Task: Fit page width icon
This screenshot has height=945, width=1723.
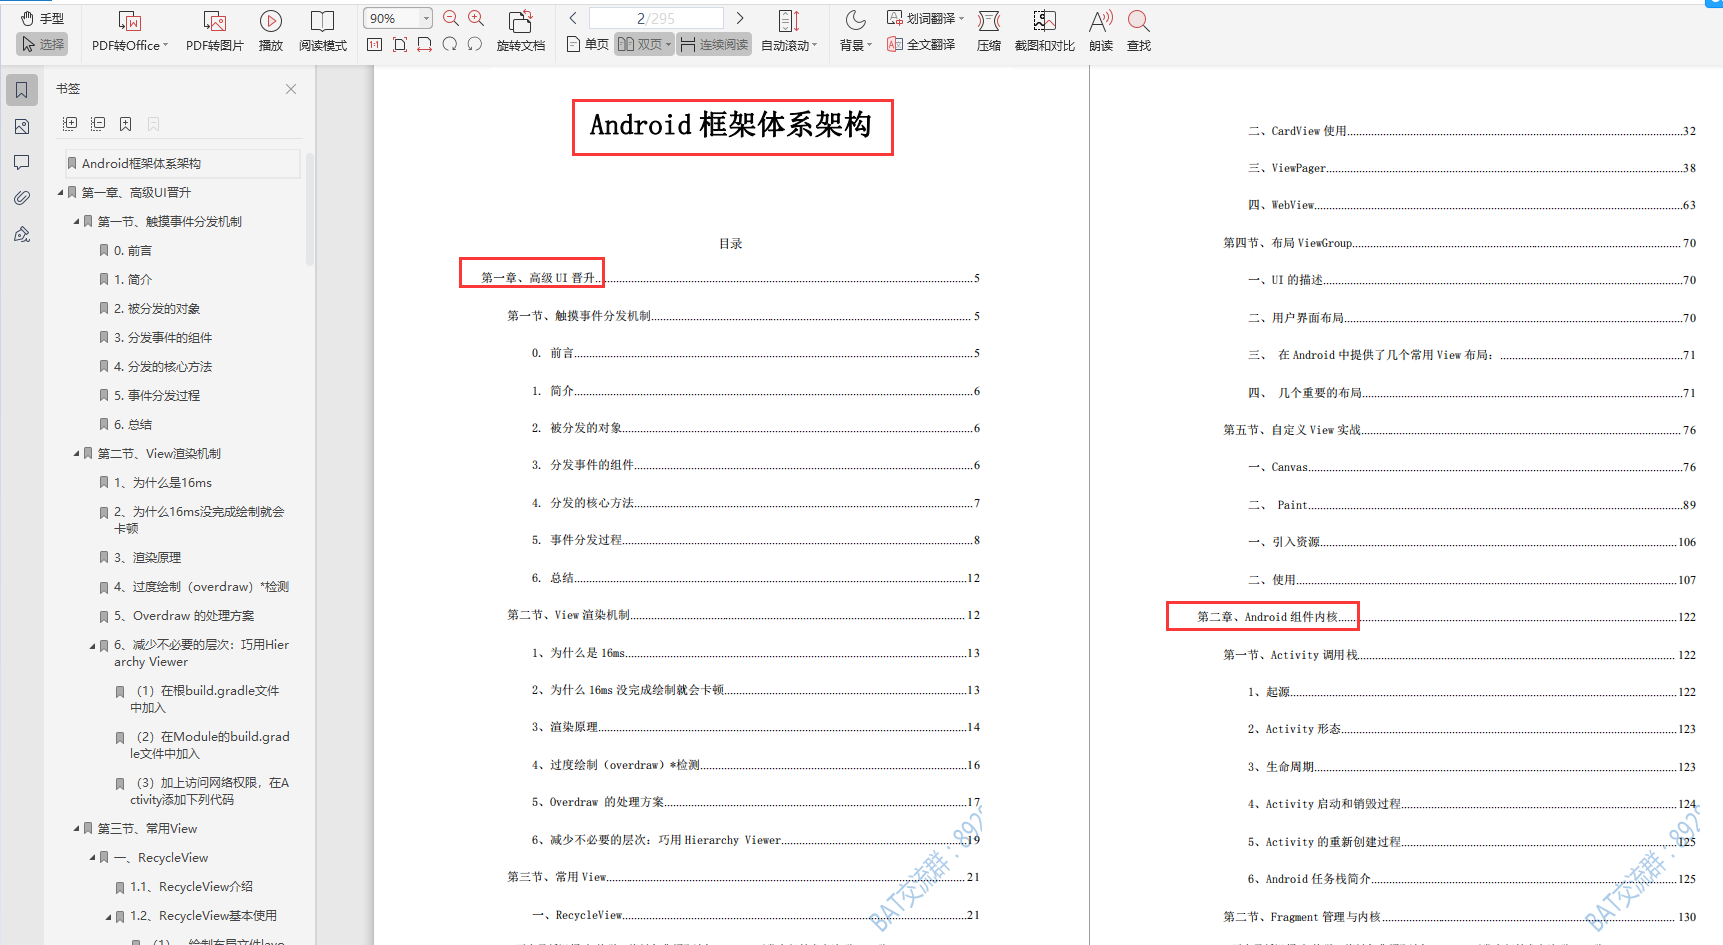Action: 425,44
